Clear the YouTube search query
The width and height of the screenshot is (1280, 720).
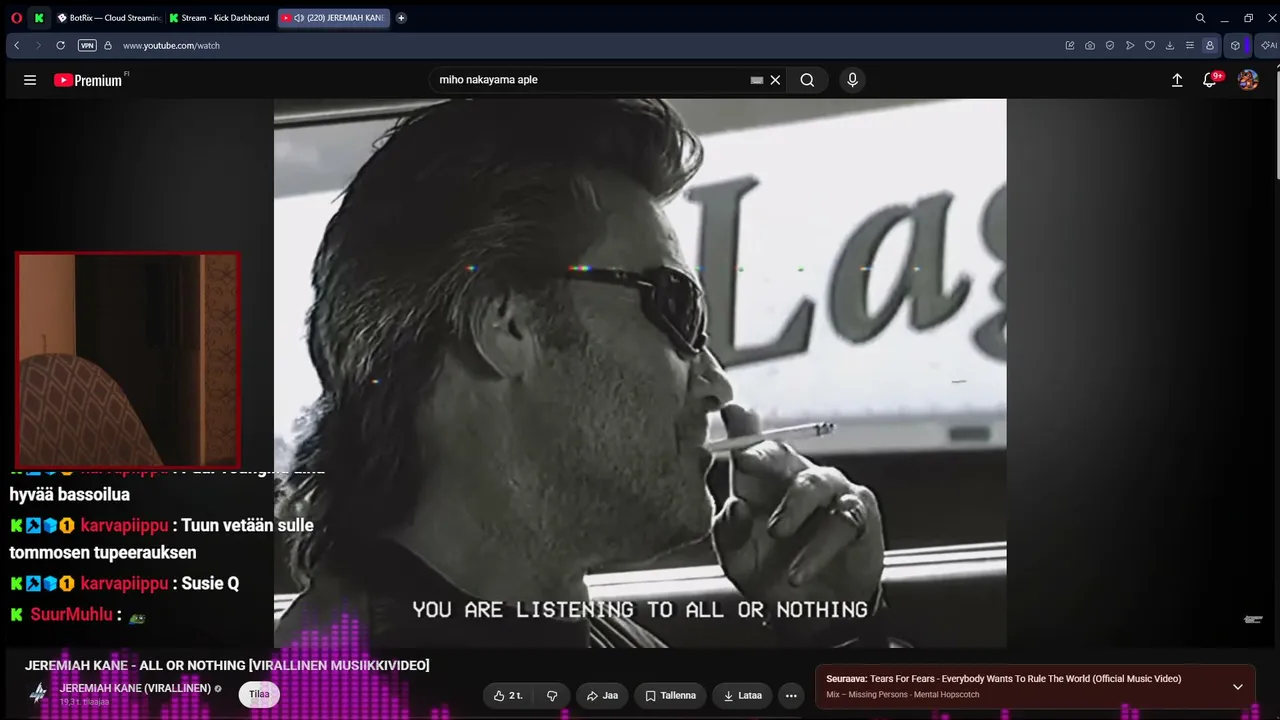[x=775, y=80]
